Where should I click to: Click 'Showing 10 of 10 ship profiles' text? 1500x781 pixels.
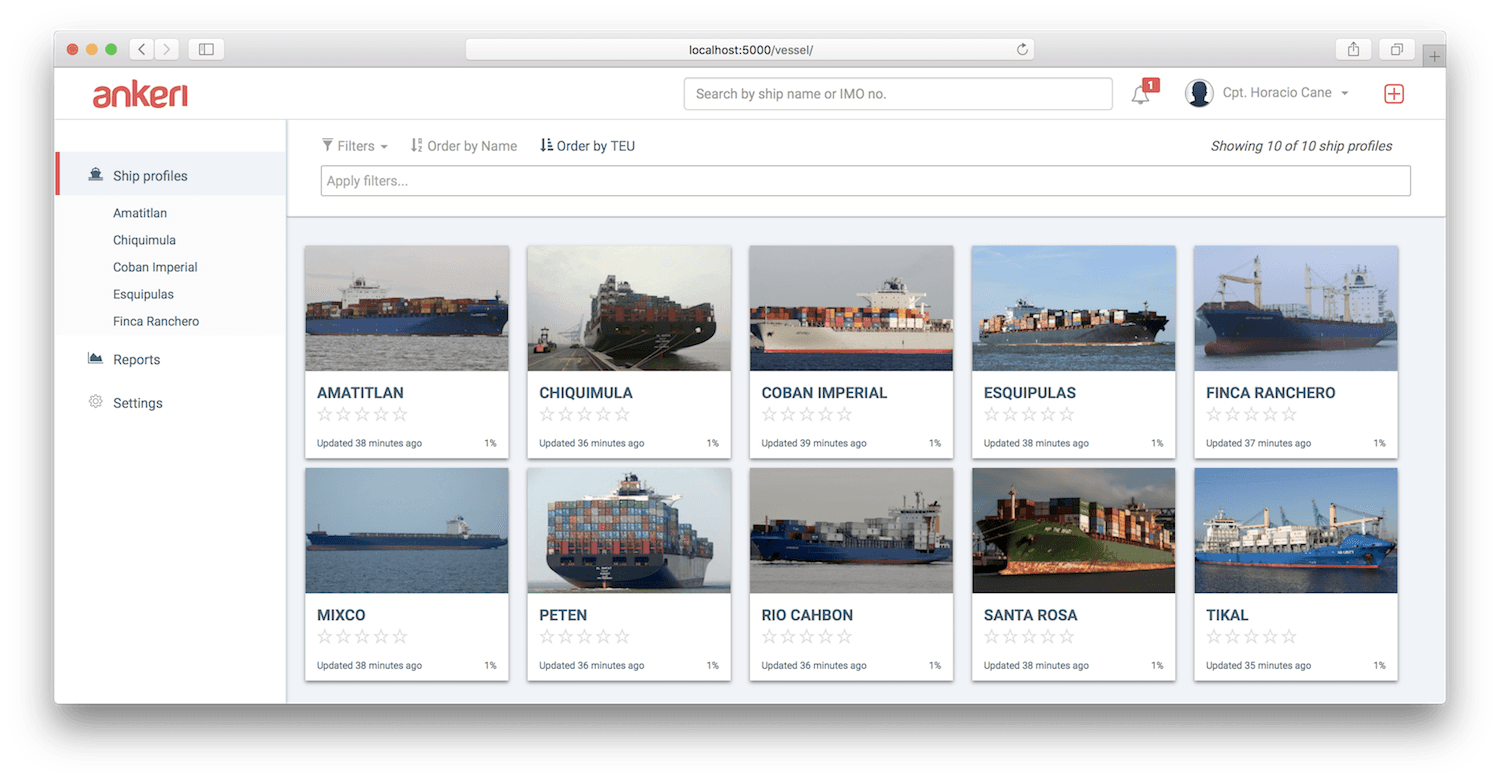point(1301,146)
